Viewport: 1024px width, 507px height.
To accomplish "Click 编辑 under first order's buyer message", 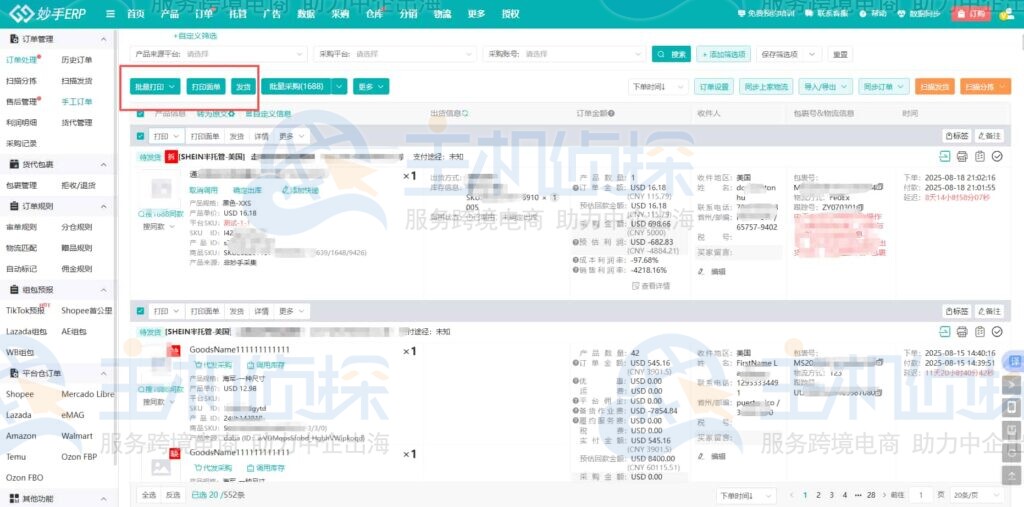I will (712, 271).
